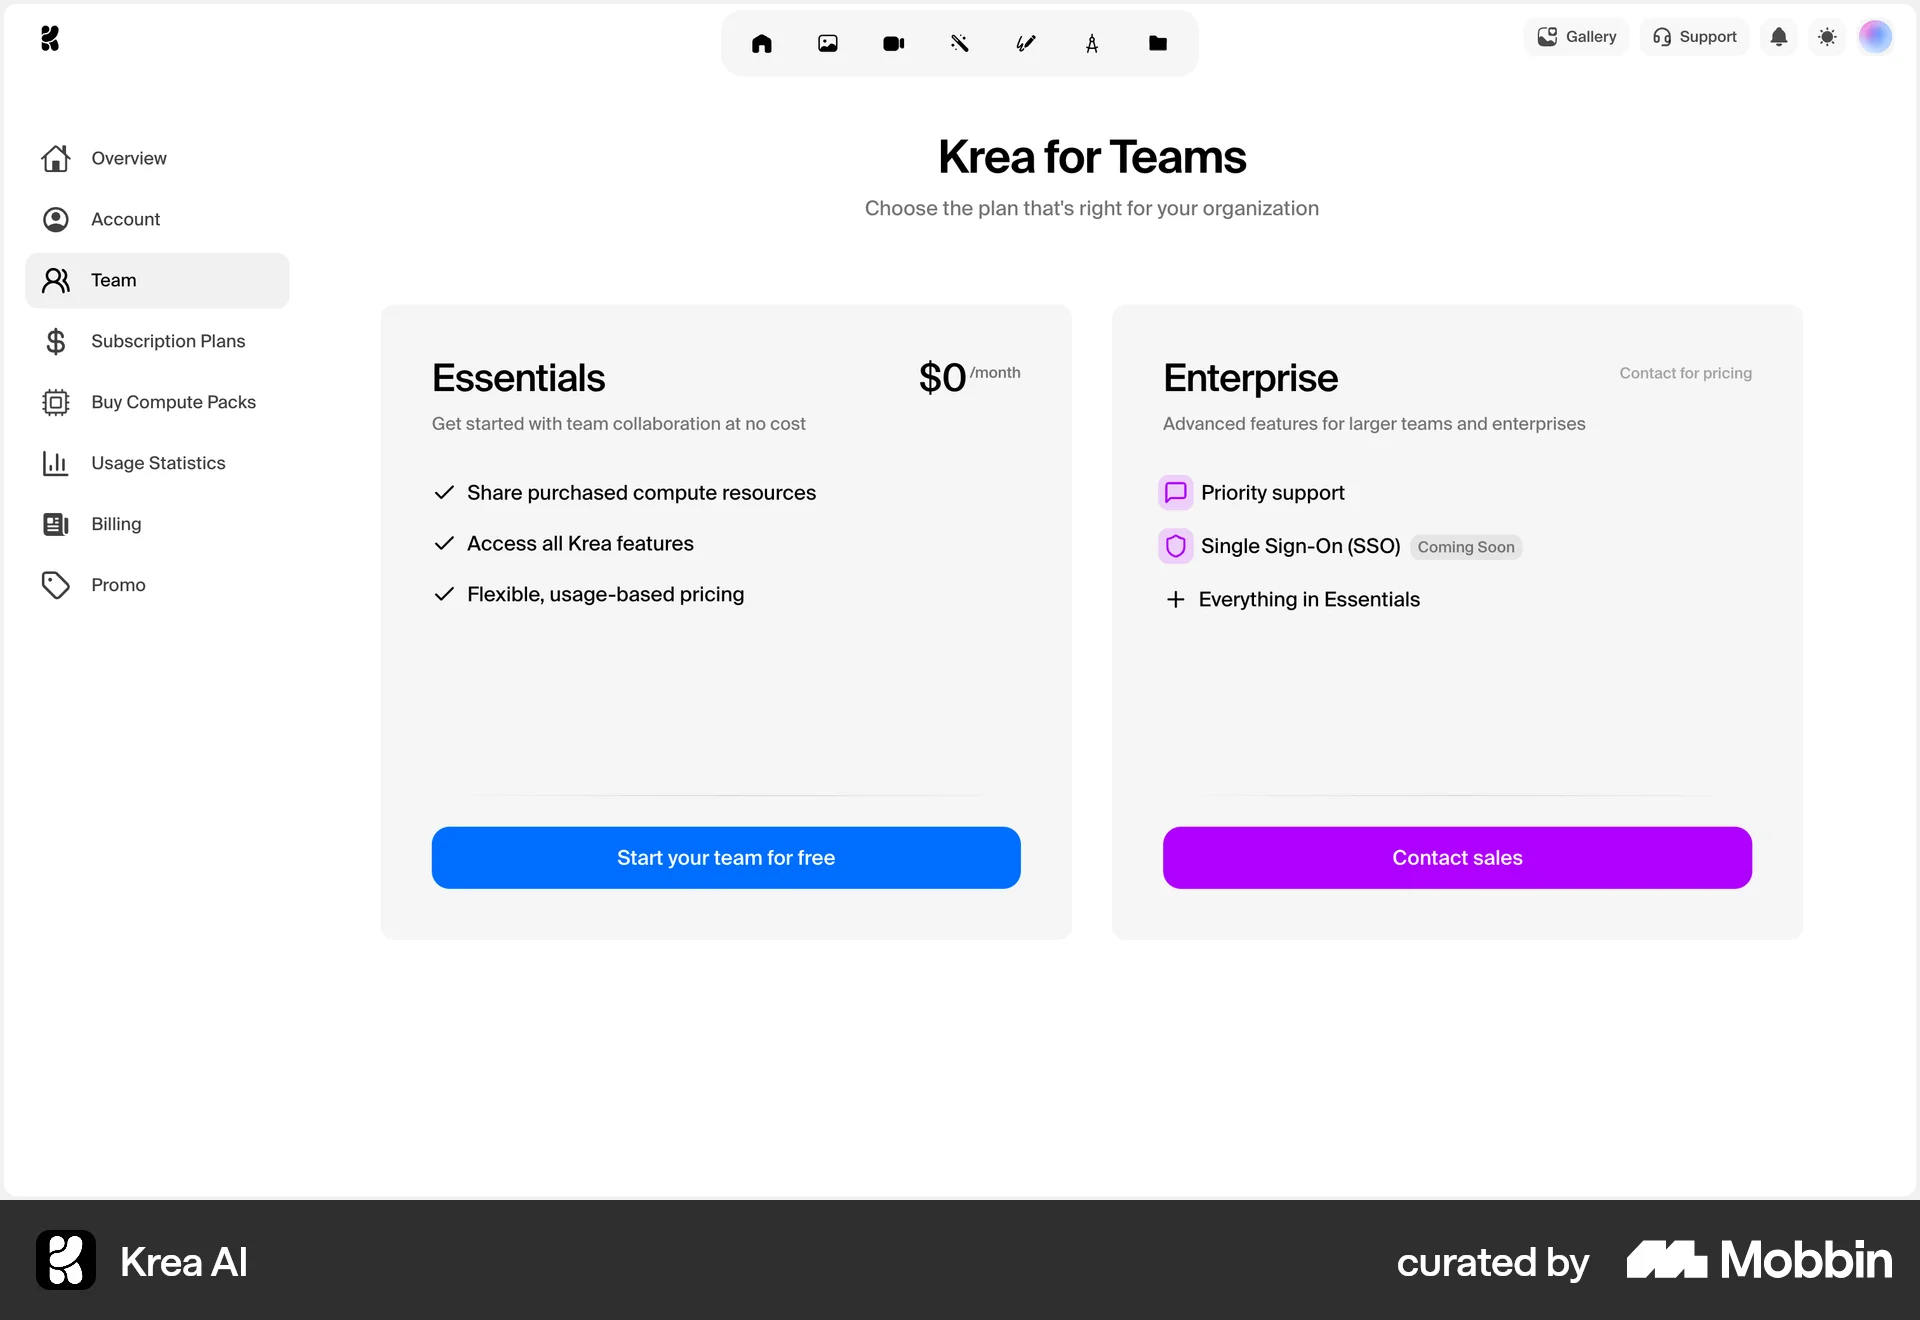
Task: Click Start your team for free
Action: coord(726,857)
